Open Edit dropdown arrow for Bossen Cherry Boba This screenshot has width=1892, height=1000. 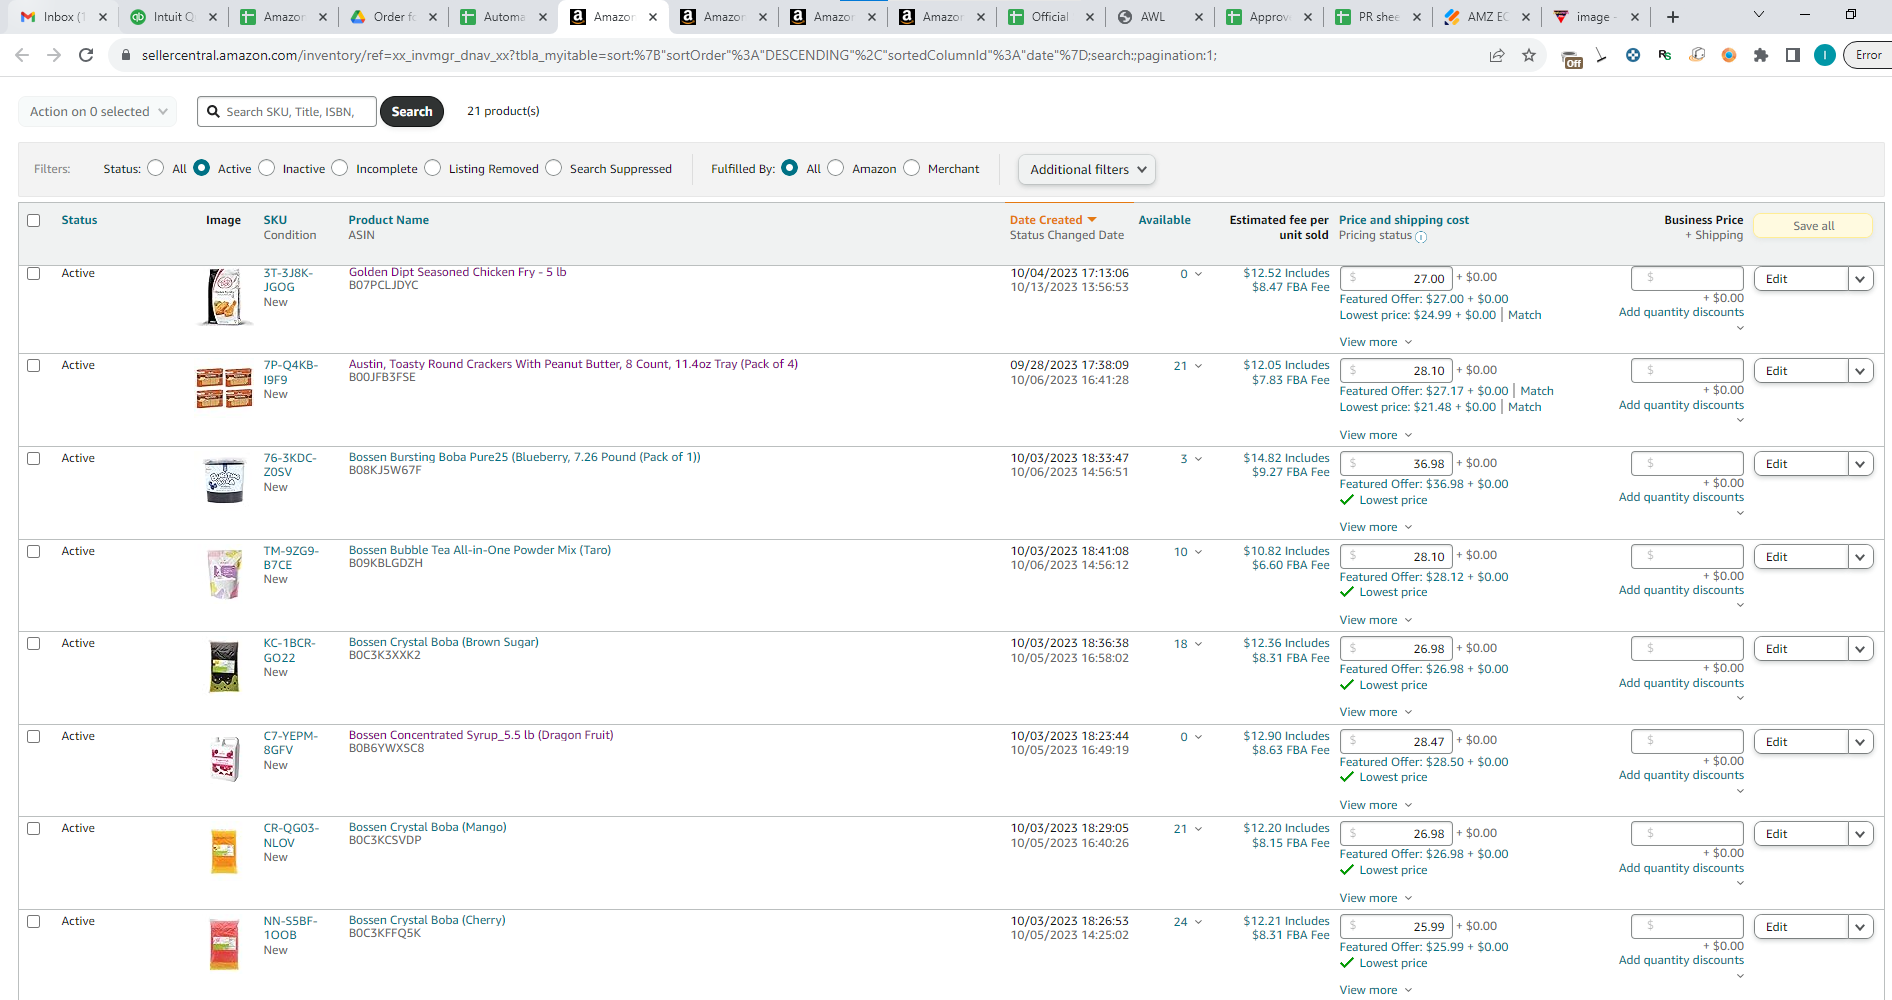point(1860,927)
